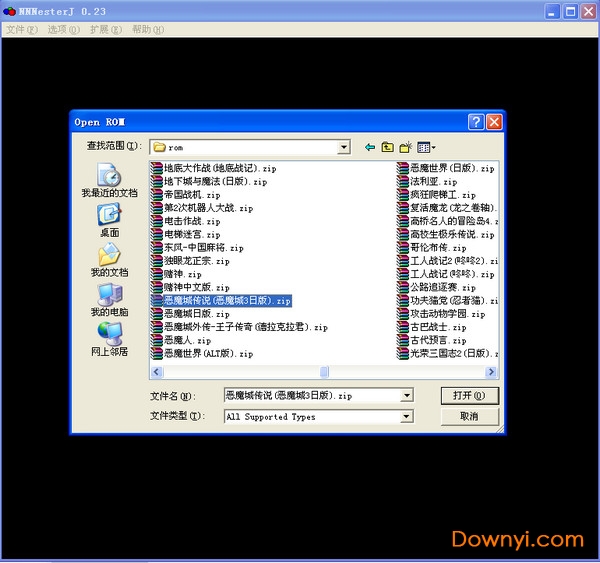600x563 pixels.
Task: Select 恶魔世界(日版).zip
Action: tap(446, 168)
